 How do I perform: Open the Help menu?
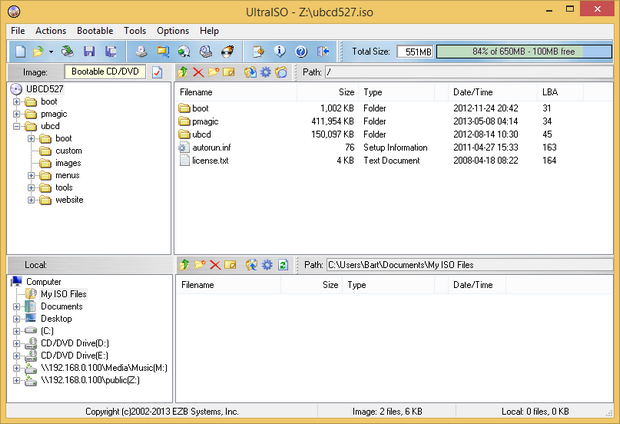point(209,31)
